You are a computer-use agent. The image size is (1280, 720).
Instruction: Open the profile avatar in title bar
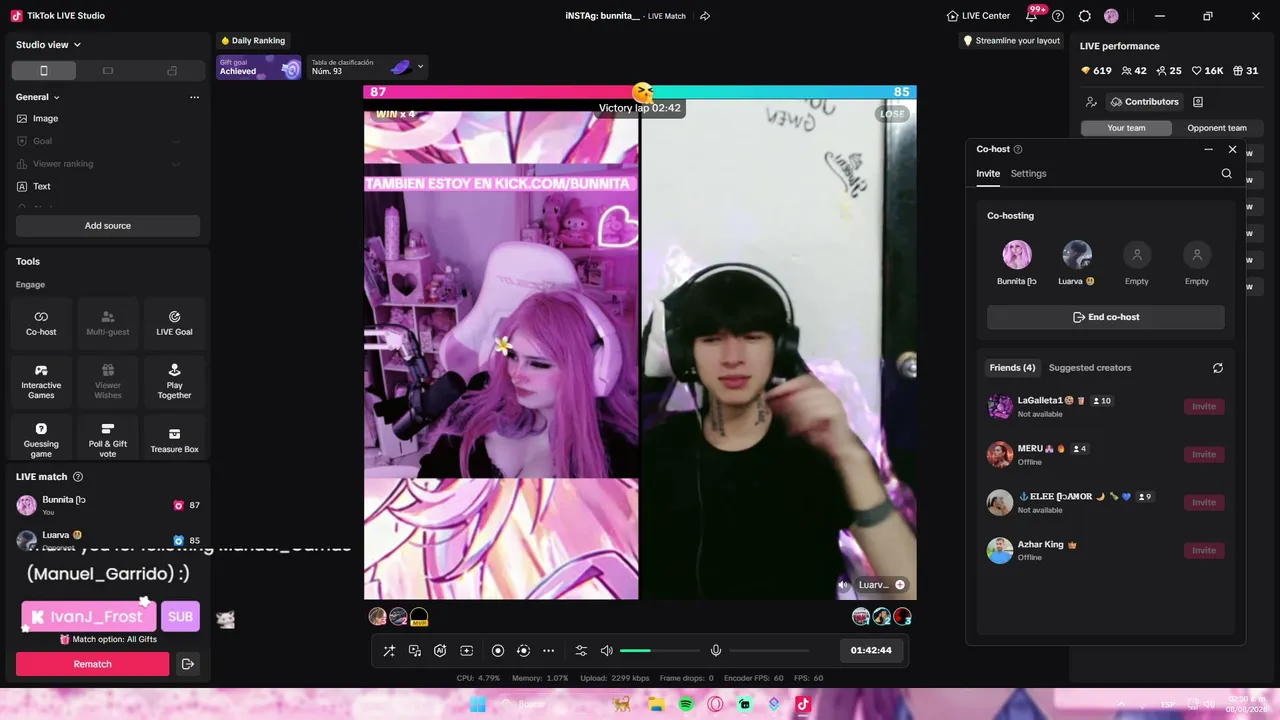point(1111,16)
